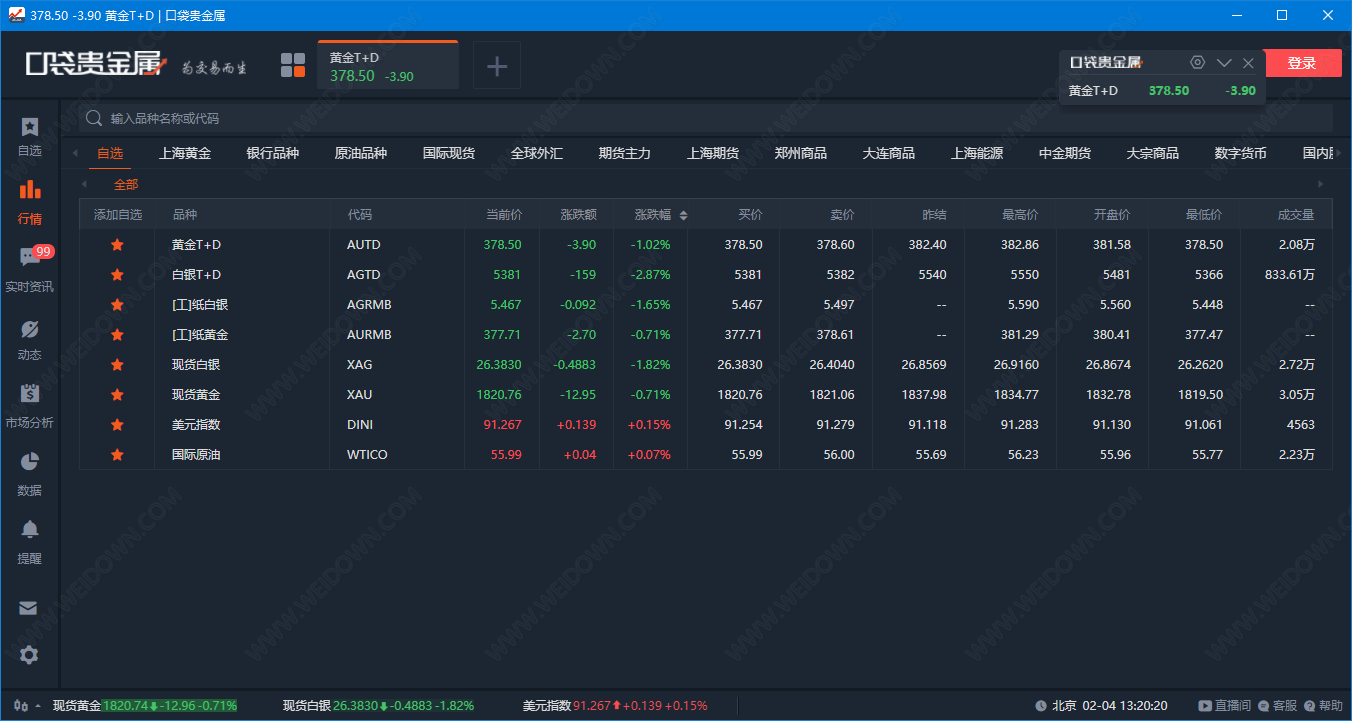Open the 行情 market chart icon

click(x=29, y=188)
